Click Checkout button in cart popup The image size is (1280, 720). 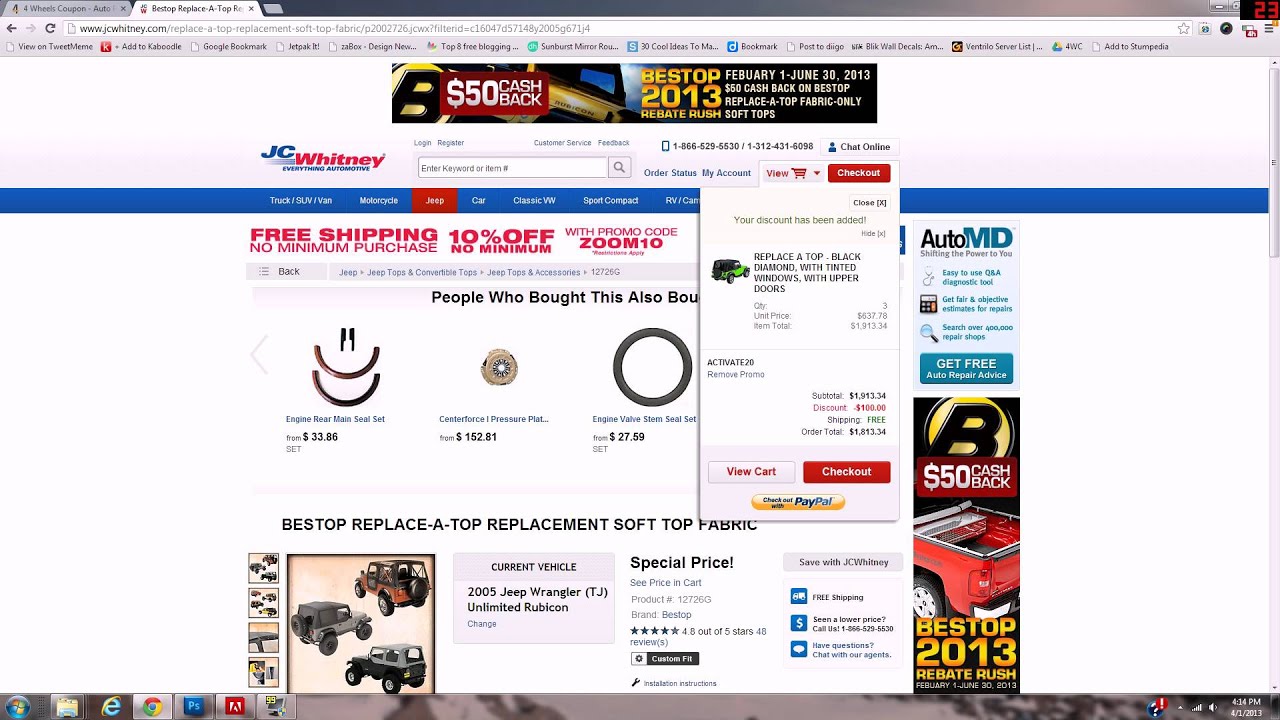point(846,472)
